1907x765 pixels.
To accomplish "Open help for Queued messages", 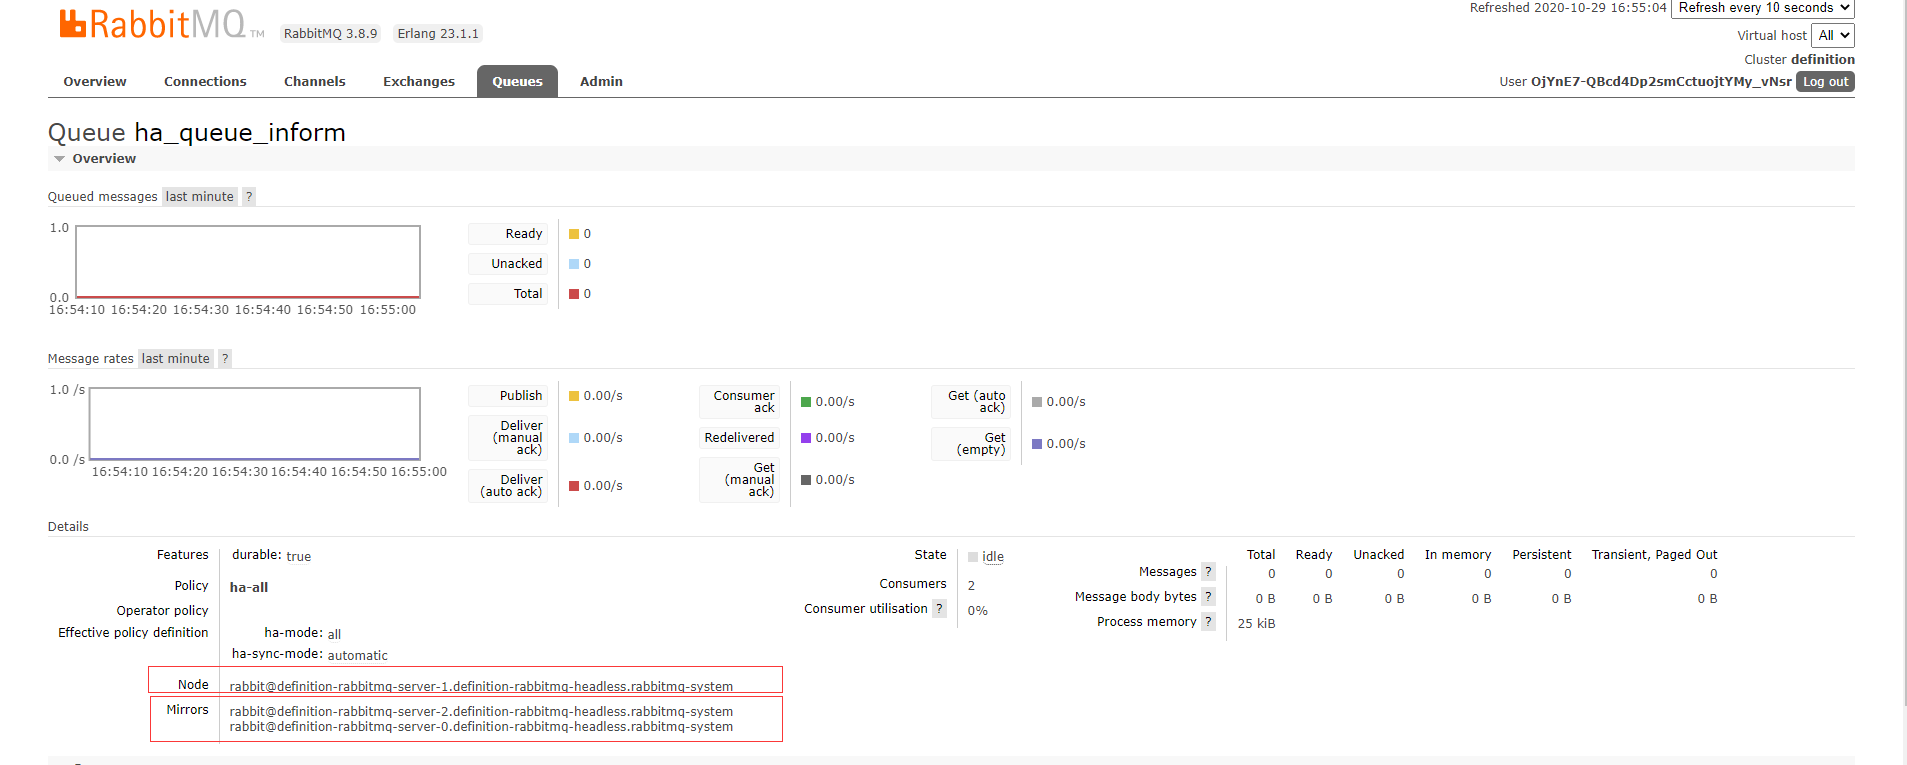I will click(x=249, y=197).
